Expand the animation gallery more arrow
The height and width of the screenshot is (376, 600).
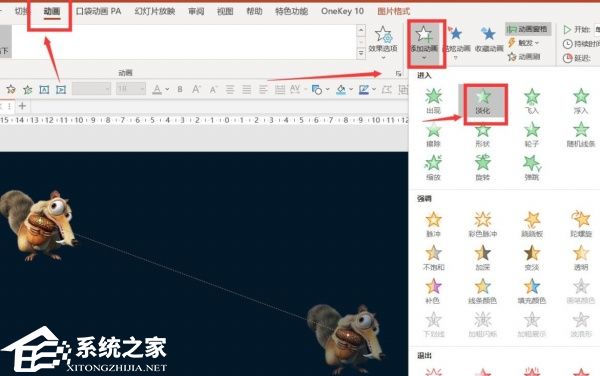[x=360, y=53]
